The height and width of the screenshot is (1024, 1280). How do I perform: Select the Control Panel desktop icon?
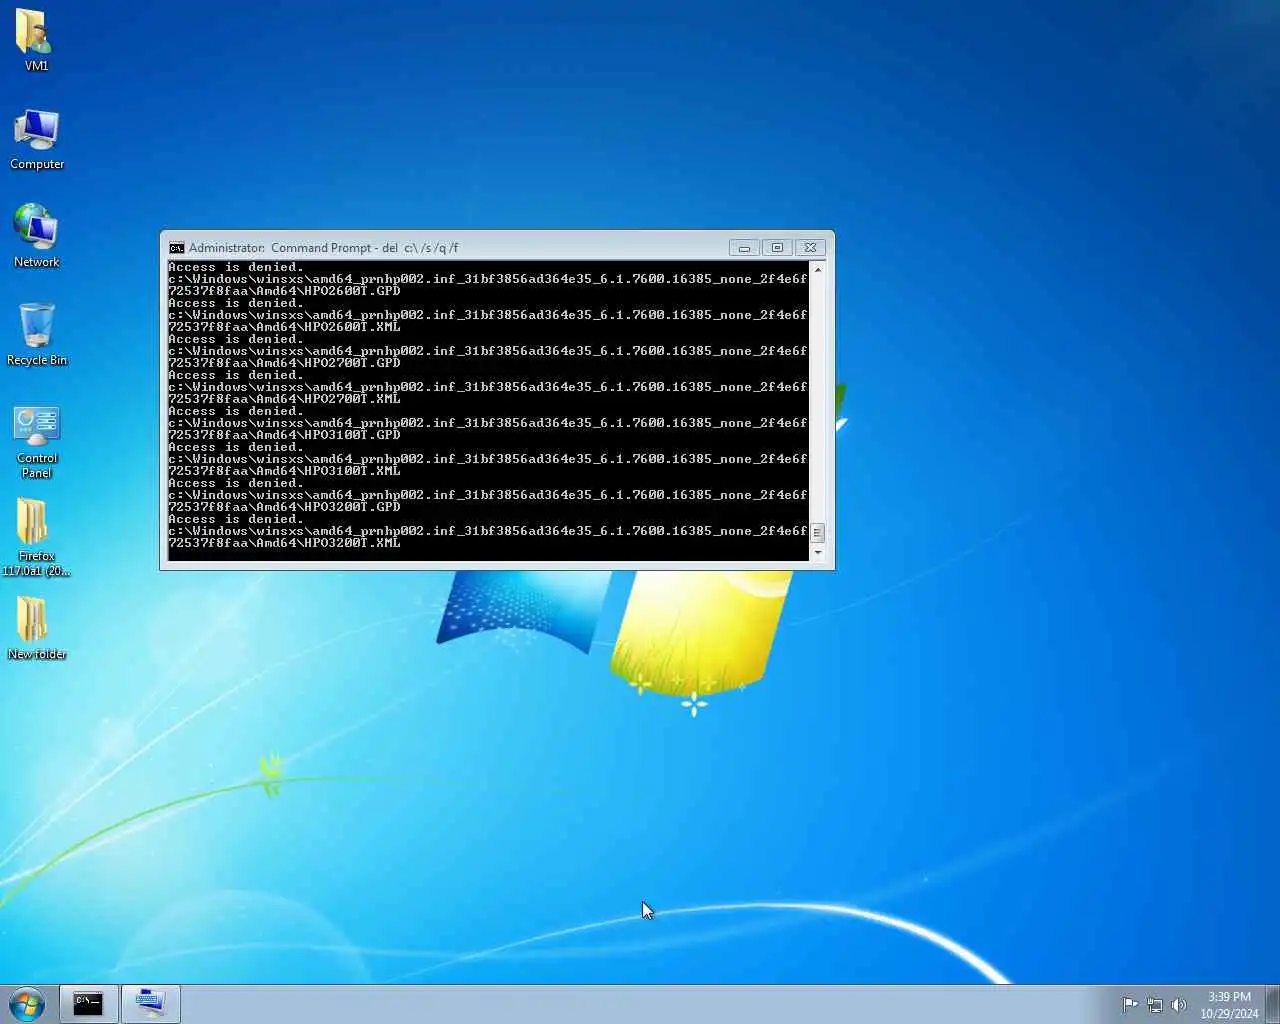click(37, 440)
